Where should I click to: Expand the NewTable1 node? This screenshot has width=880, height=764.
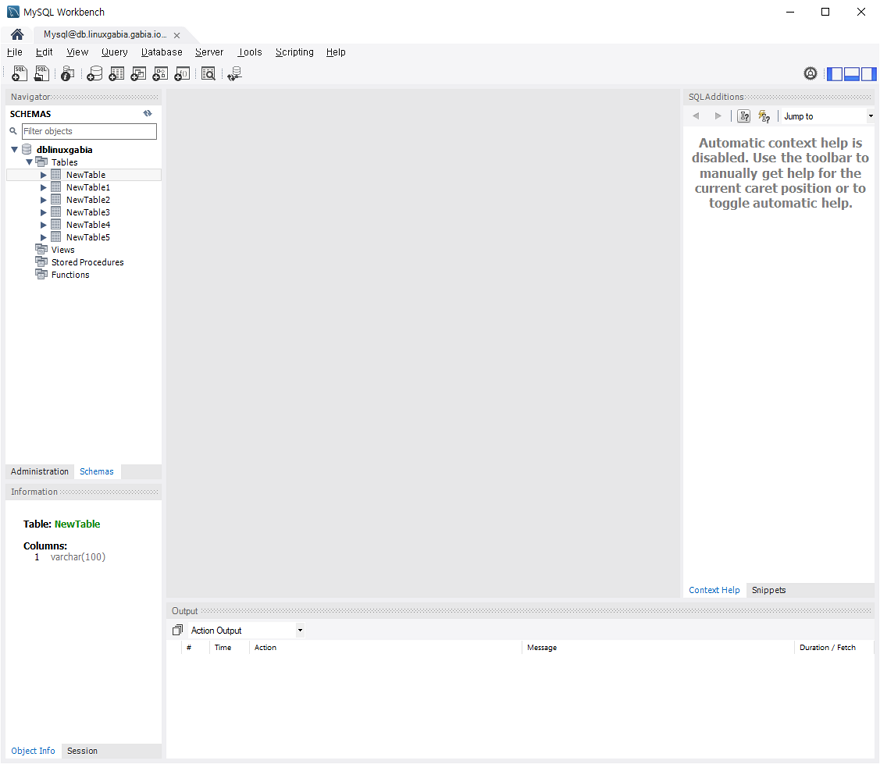[x=43, y=187]
